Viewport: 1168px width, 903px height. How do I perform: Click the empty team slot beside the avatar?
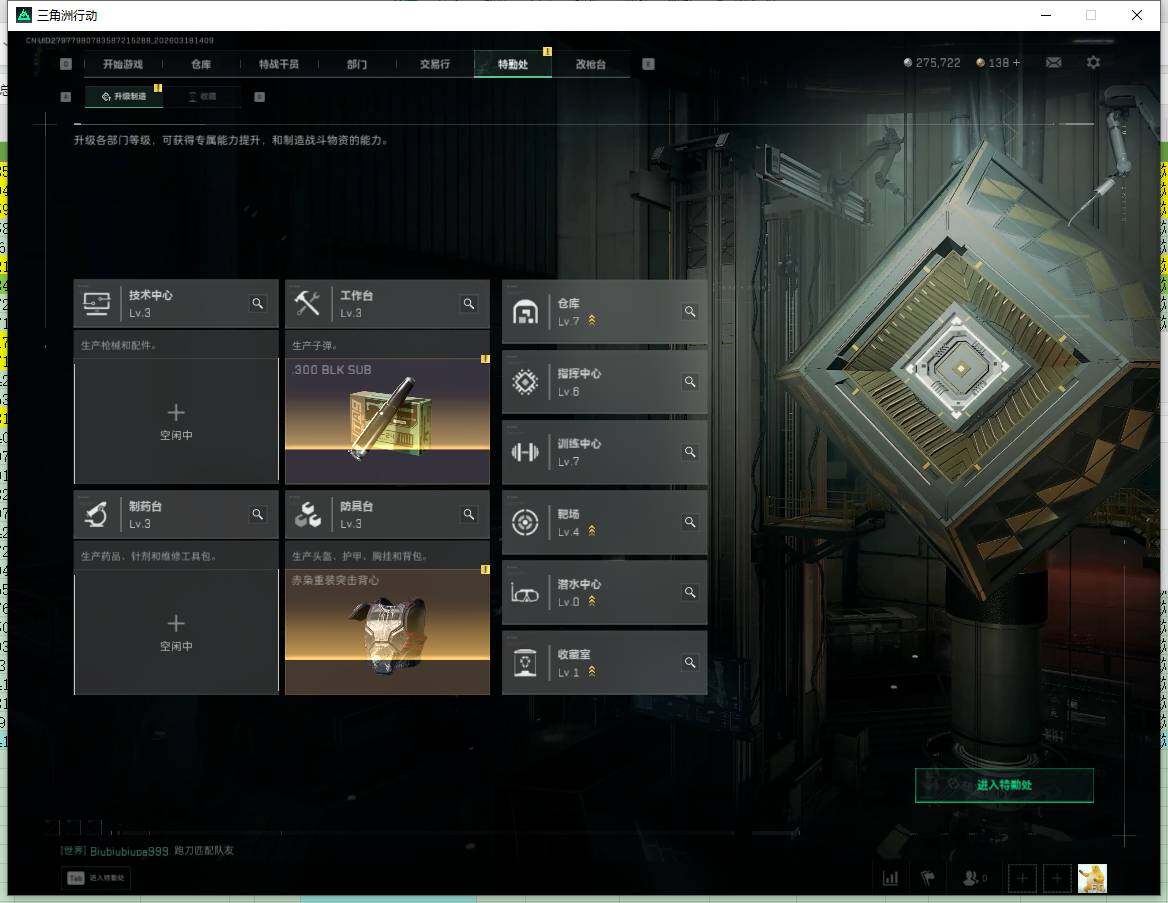(1056, 878)
